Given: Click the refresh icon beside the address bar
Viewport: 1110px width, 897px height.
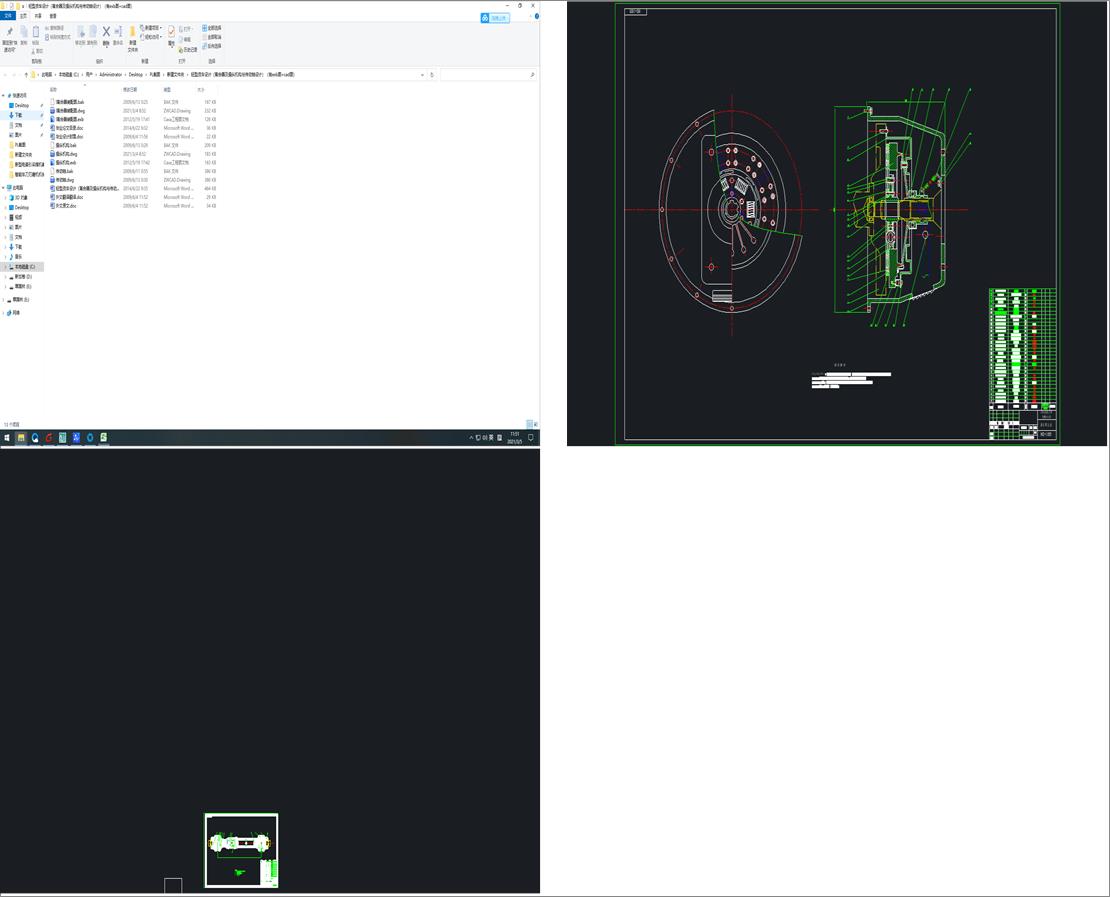Looking at the screenshot, I should point(432,74).
